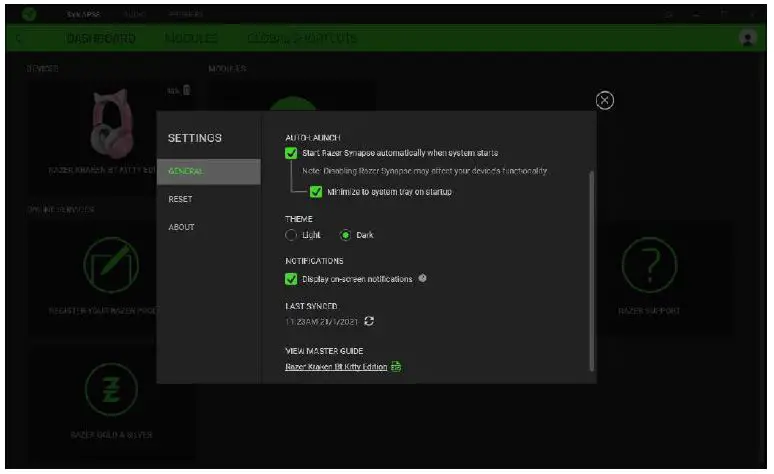This screenshot has height=474, width=774.
Task: Toggle Display on-screen notifications checkbox
Action: tap(291, 279)
